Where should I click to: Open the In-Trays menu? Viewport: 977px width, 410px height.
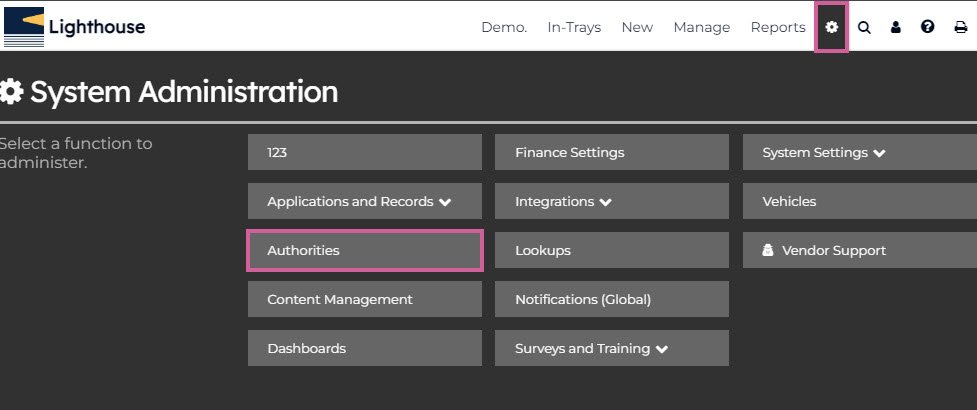click(574, 27)
